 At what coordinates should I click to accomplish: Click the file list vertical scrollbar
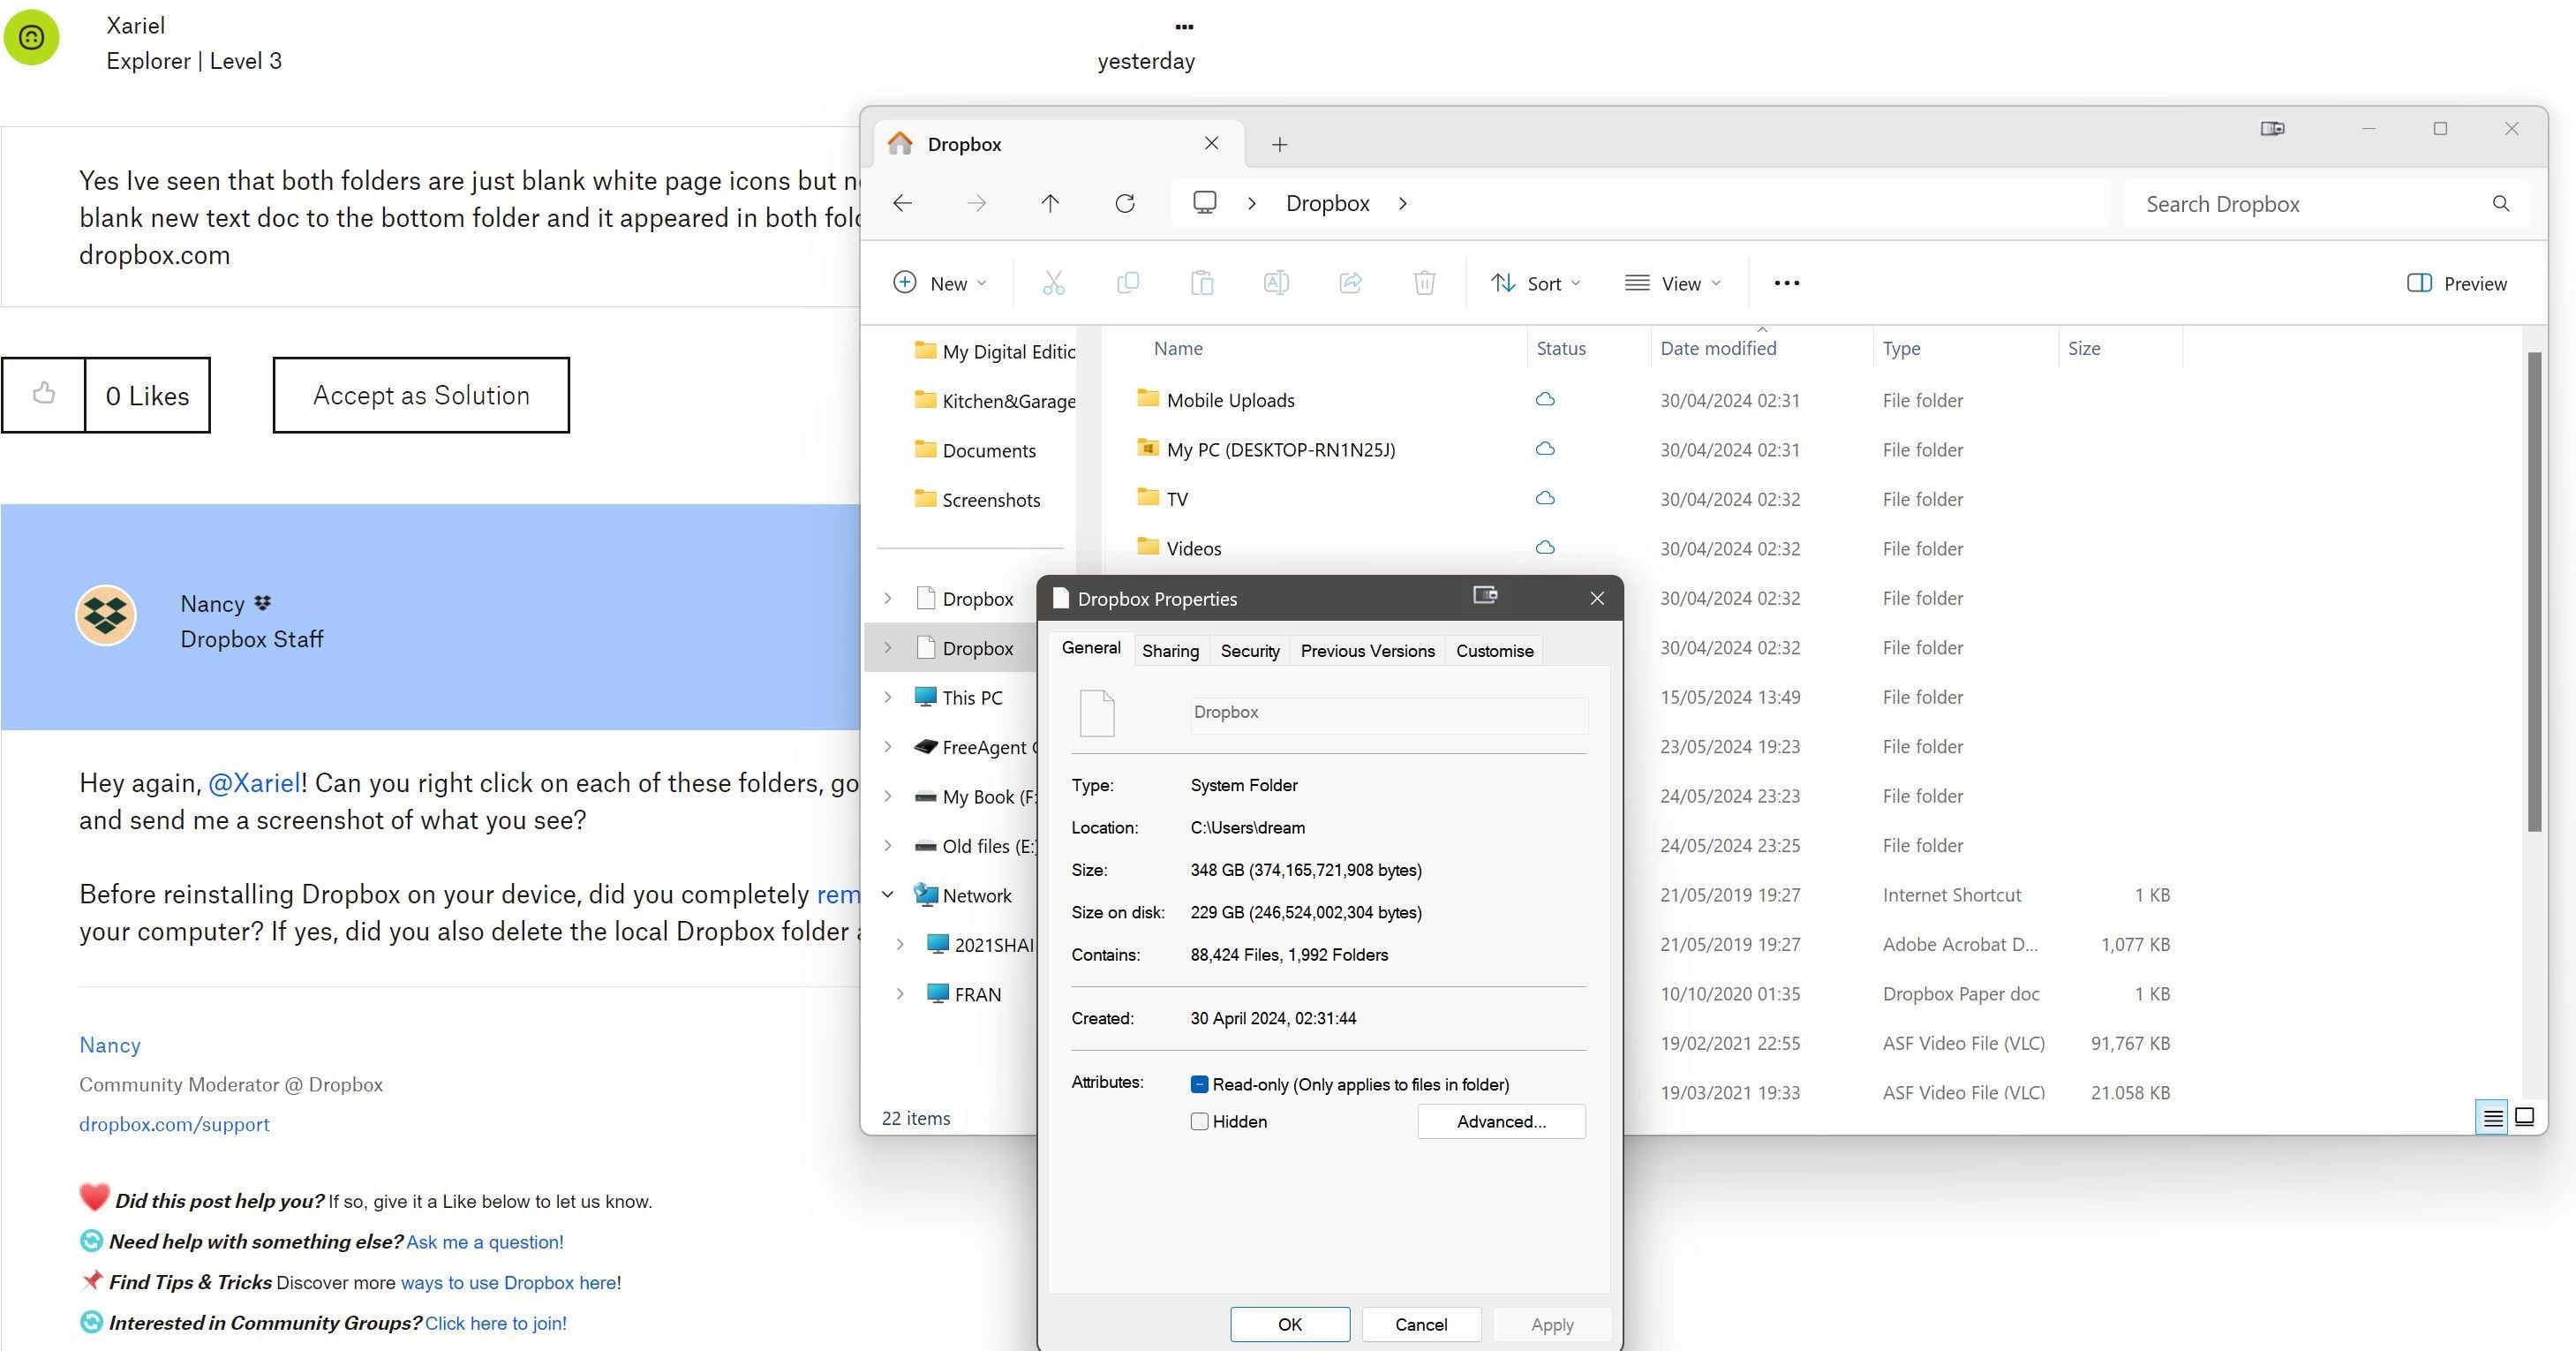pos(2534,590)
